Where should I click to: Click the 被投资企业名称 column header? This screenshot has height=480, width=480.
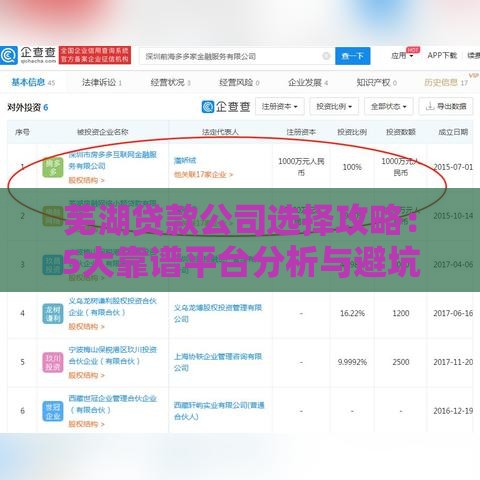point(103,132)
